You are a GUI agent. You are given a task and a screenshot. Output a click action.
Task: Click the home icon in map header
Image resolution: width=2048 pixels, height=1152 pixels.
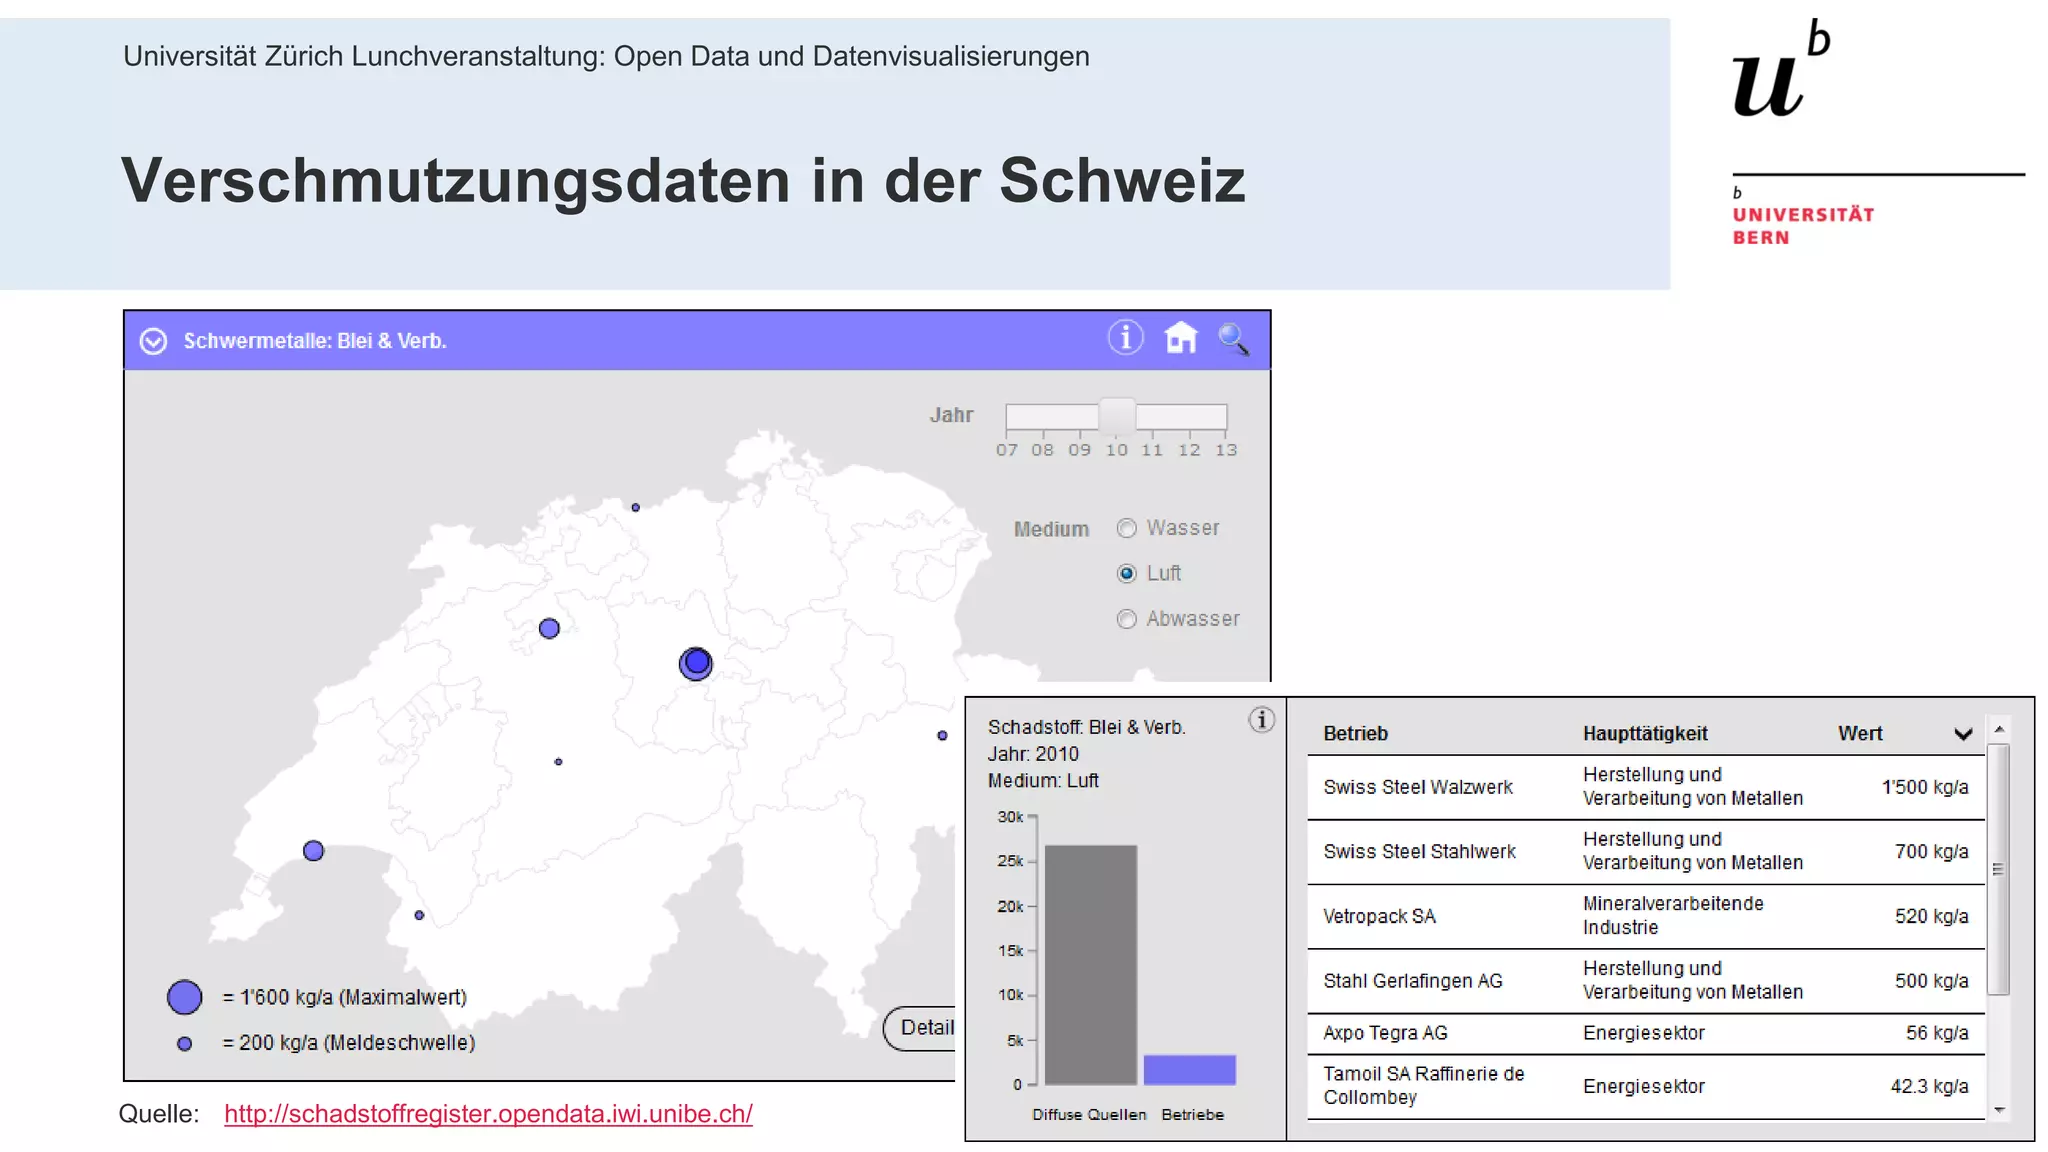(1180, 338)
